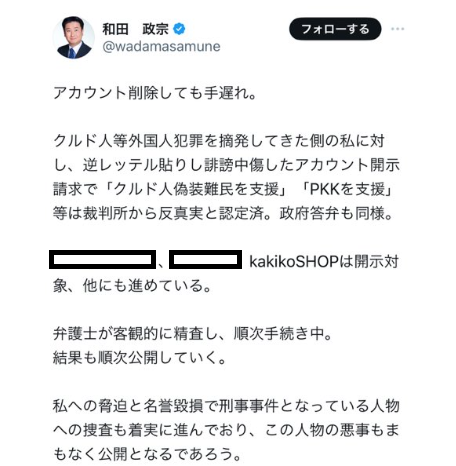Click the second shorter redacted box
The height and width of the screenshot is (466, 456).
pyautogui.click(x=205, y=259)
